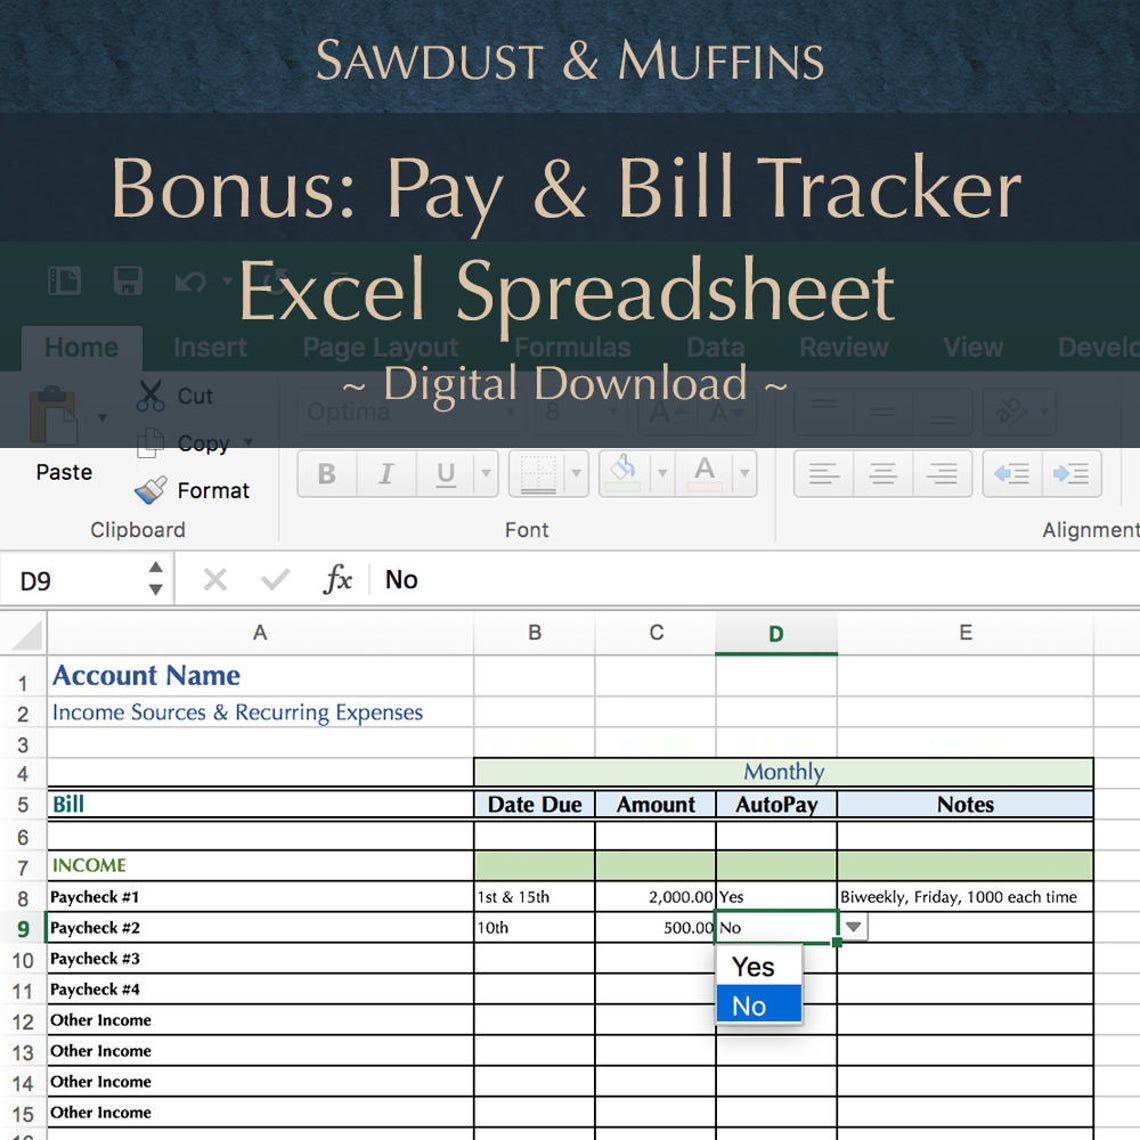Select Yes from the AutoPay list
1140x1140 pixels.
[752, 966]
